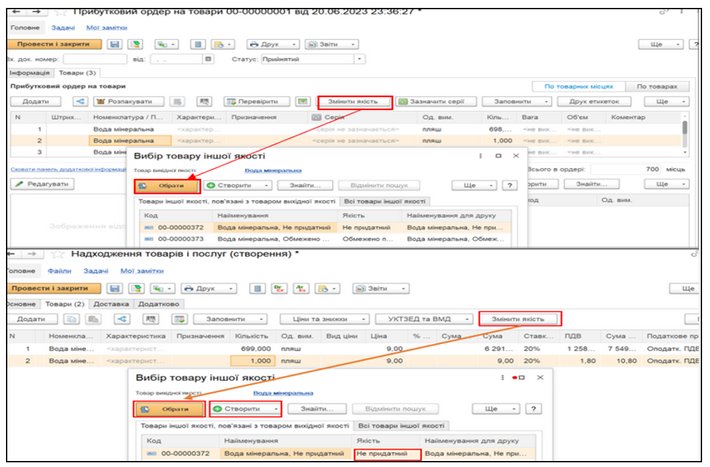
Task: Open help question mark in upper dialog
Action: point(508,185)
